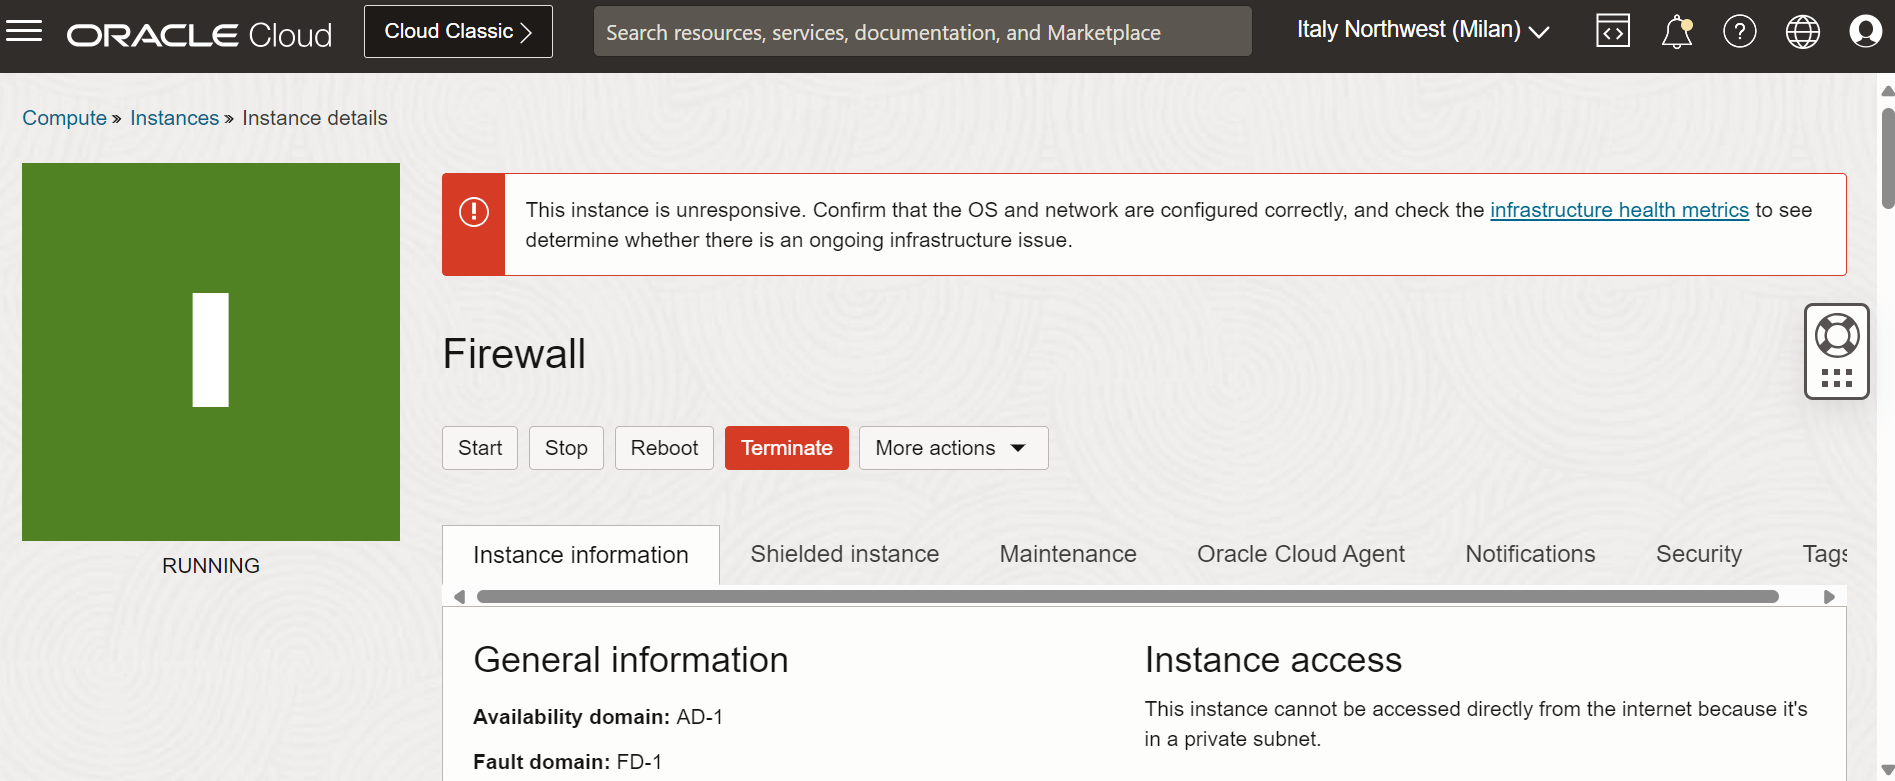
Task: Click the red Terminate button
Action: pyautogui.click(x=787, y=448)
